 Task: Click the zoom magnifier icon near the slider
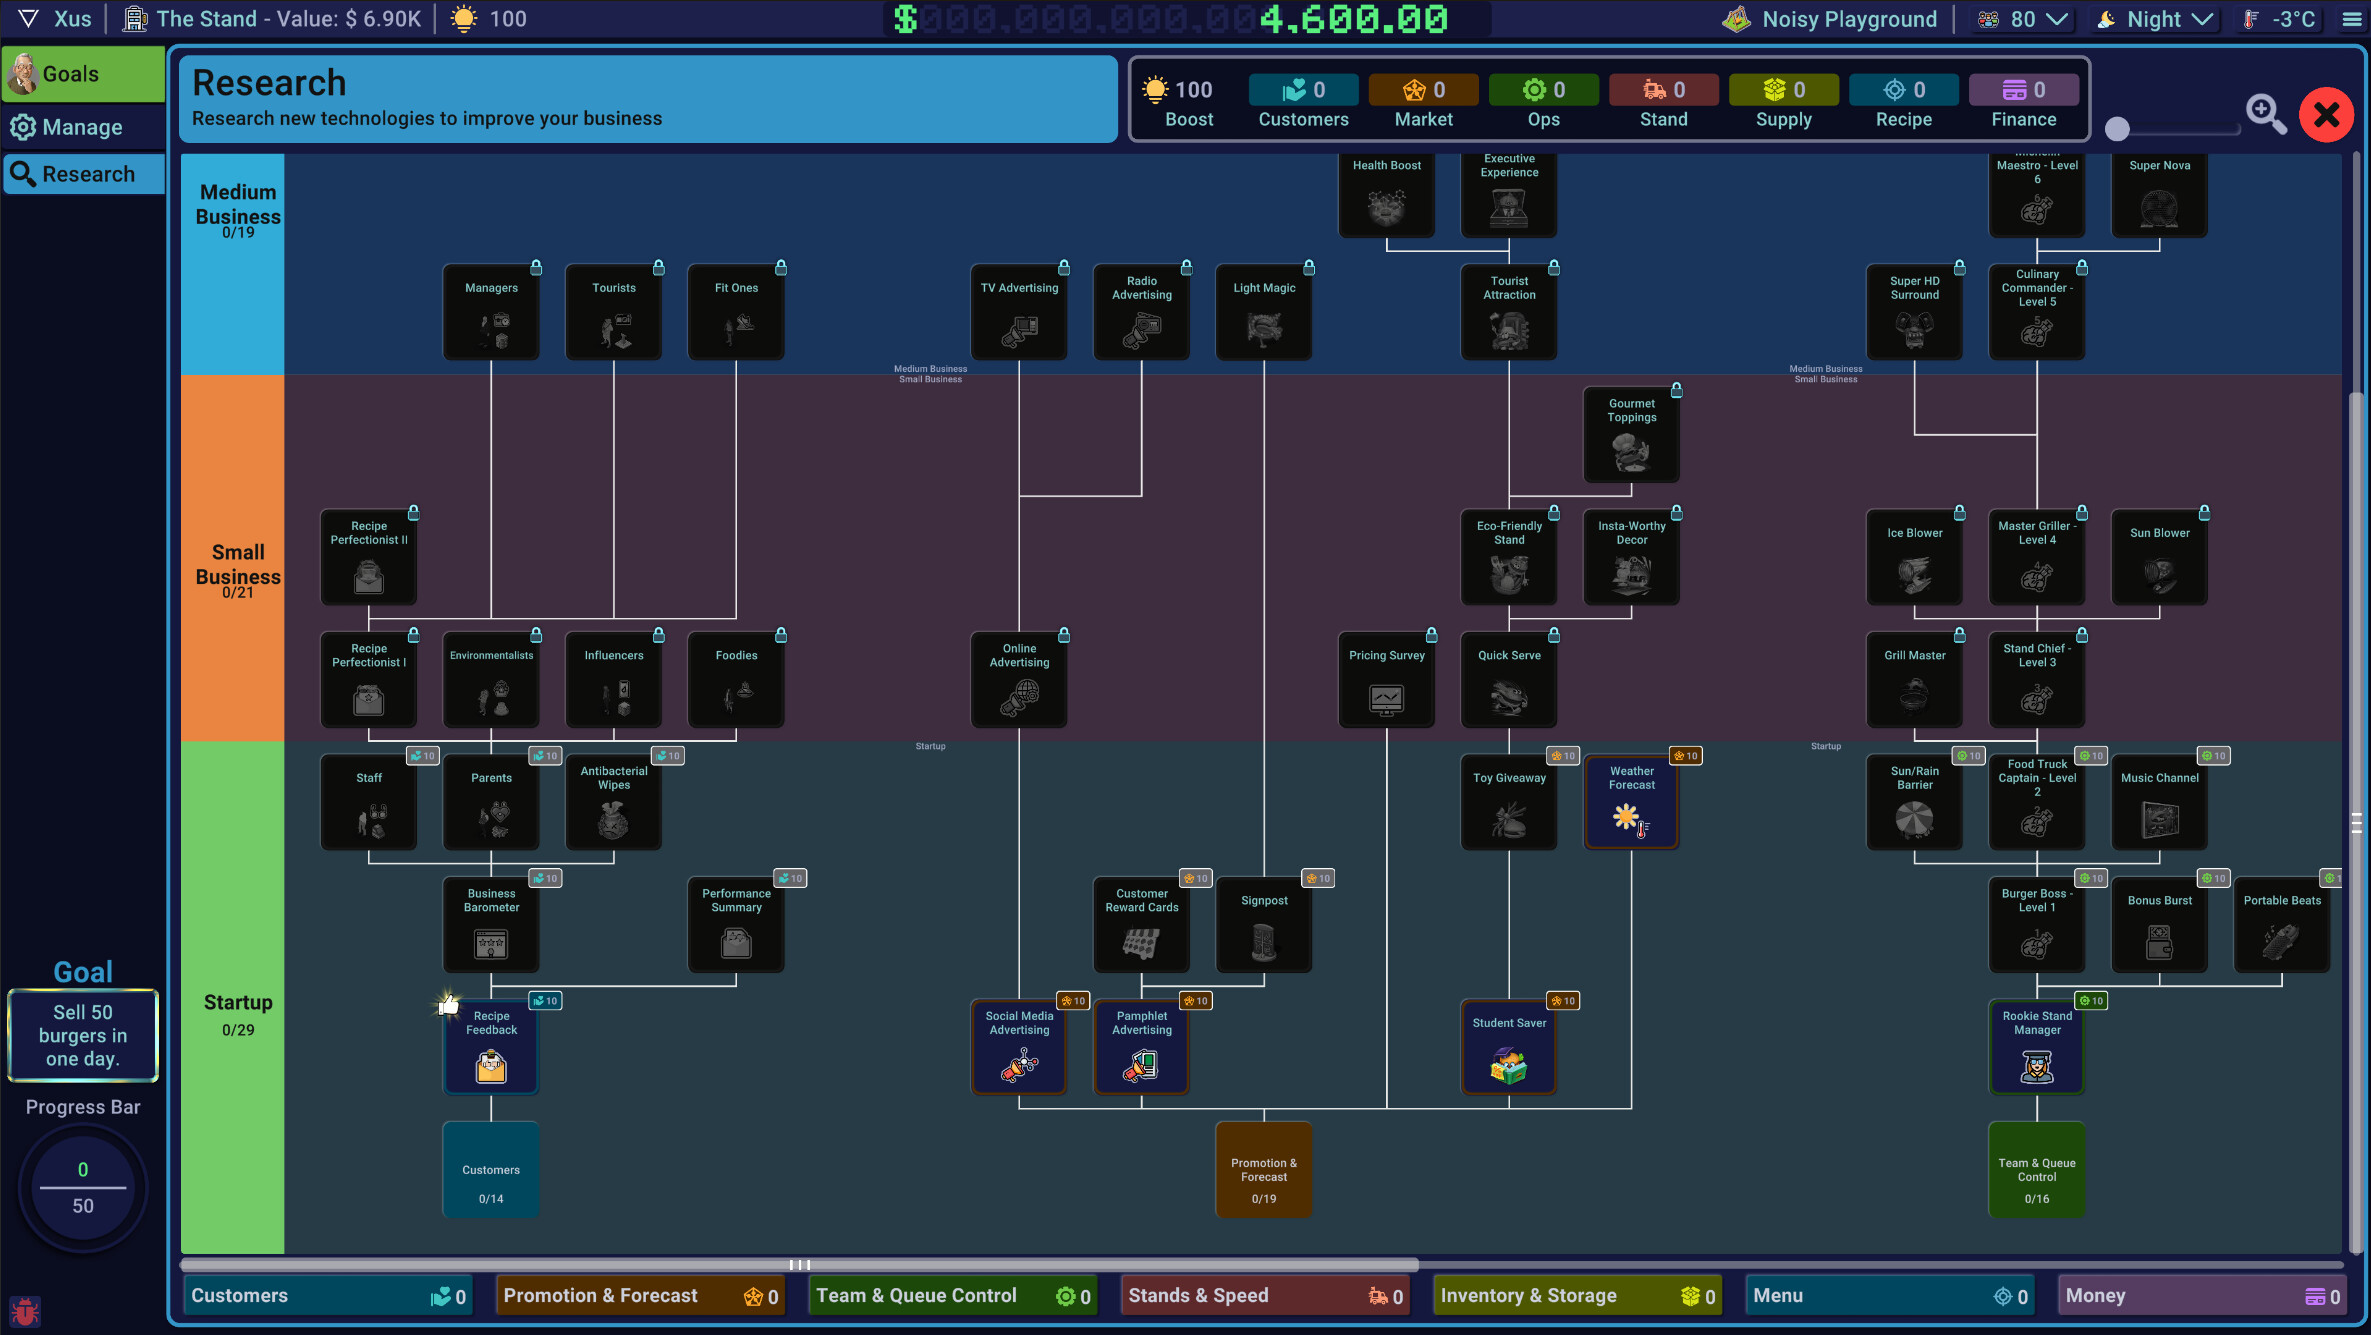tap(2267, 114)
